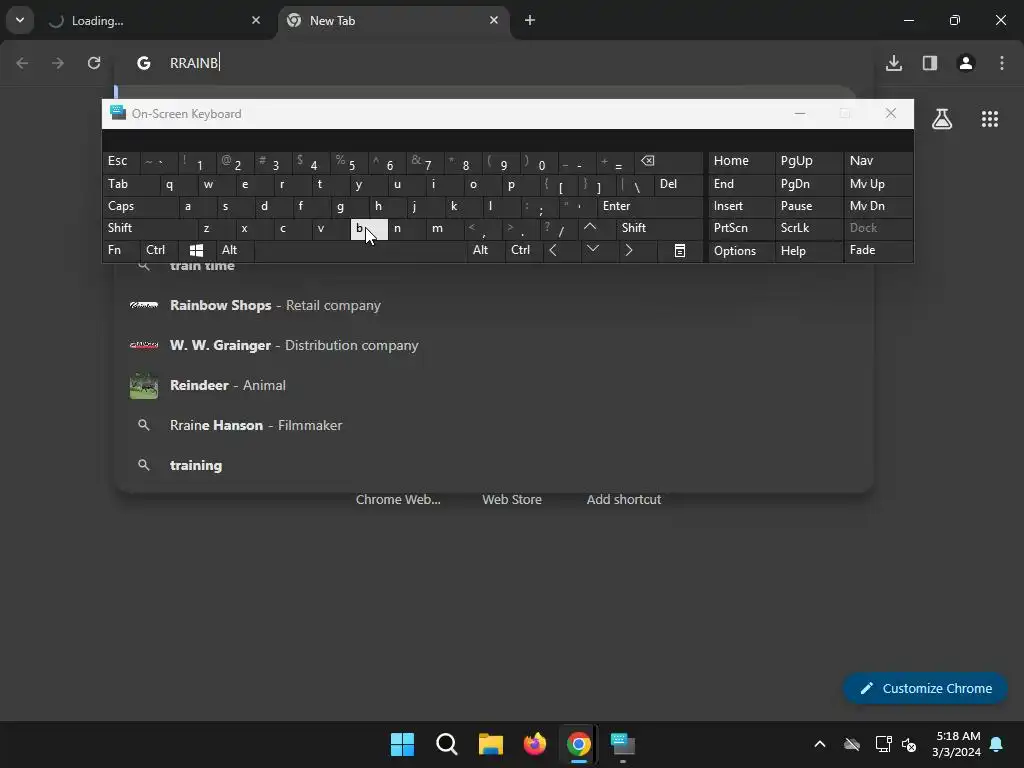Close the Loading tab with its X

[256, 20]
